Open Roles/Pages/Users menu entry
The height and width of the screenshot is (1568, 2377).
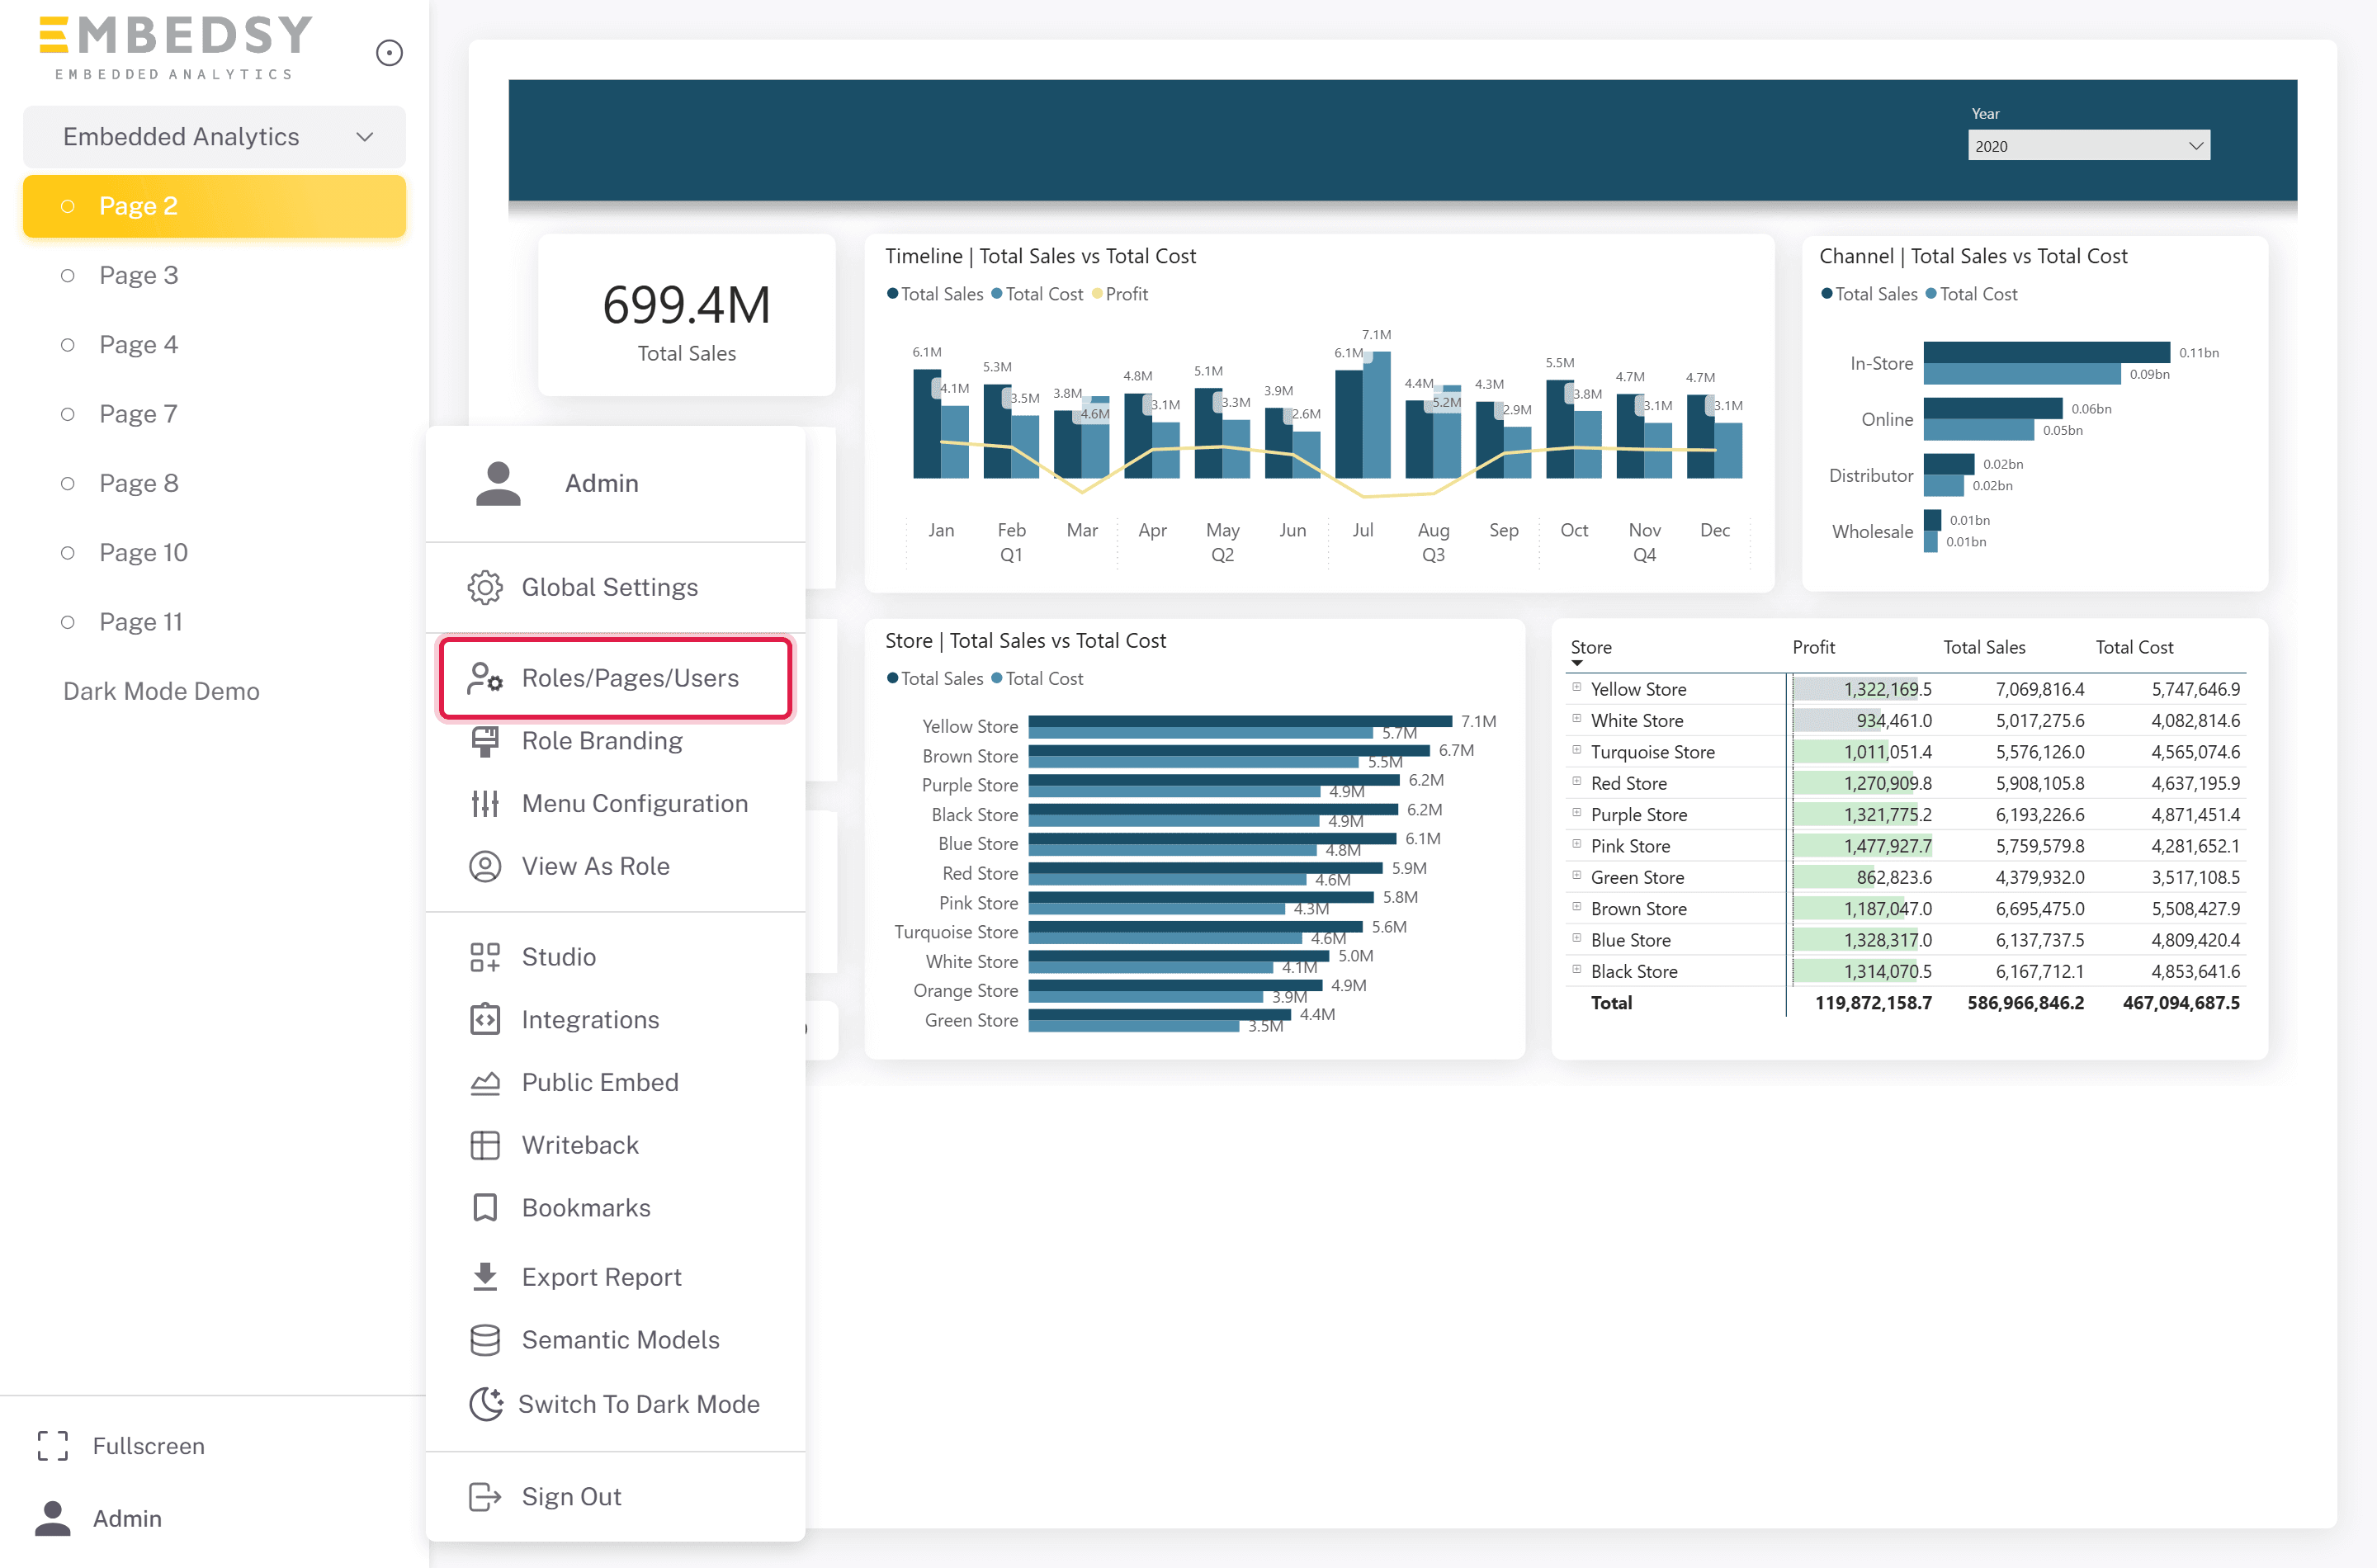[x=615, y=678]
